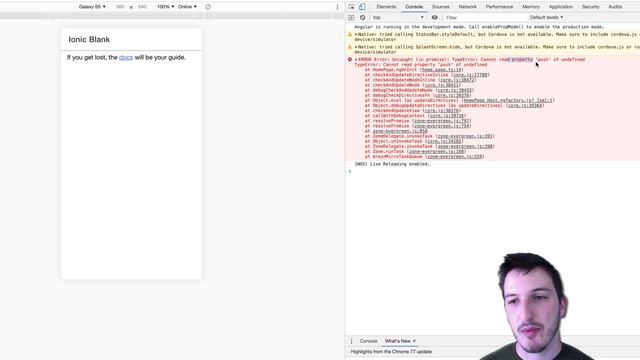Expand the ERROR Uncaught in promise entry

point(356,60)
